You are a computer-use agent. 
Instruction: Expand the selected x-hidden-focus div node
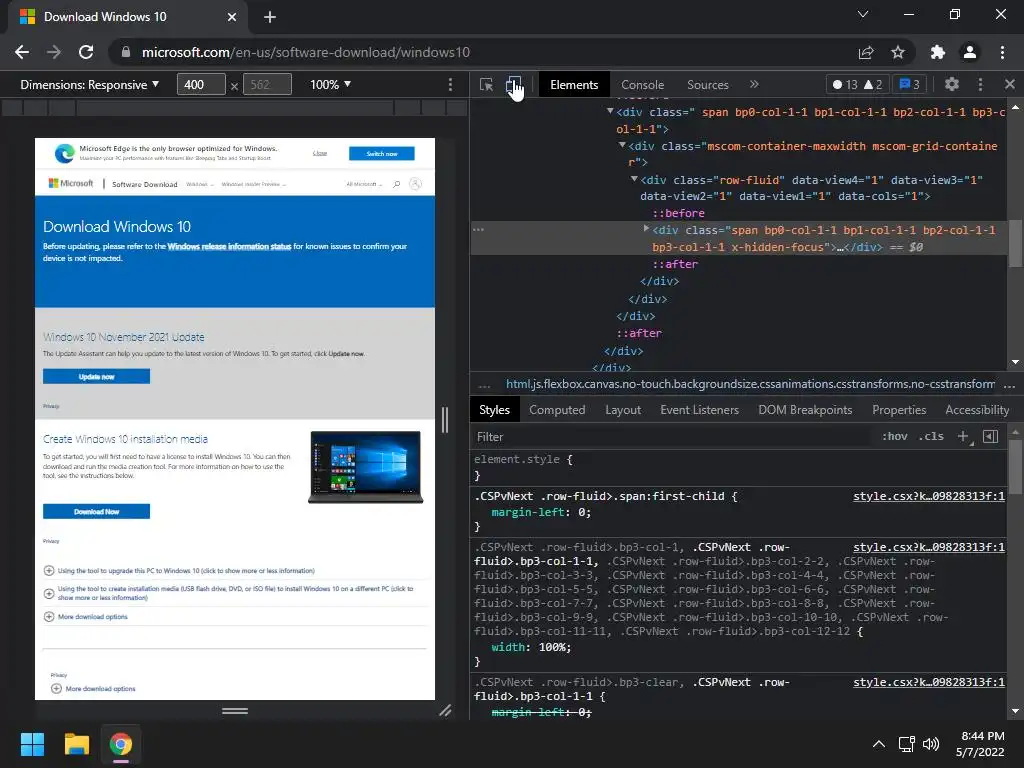pyautogui.click(x=646, y=229)
